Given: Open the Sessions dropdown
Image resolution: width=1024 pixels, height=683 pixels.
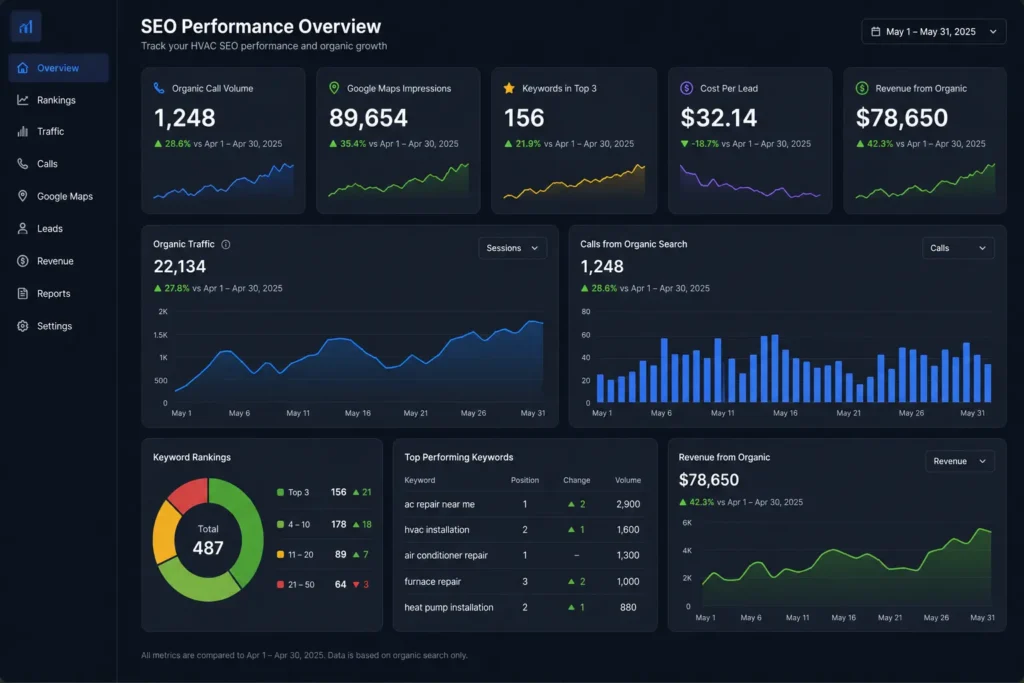Looking at the screenshot, I should 512,248.
